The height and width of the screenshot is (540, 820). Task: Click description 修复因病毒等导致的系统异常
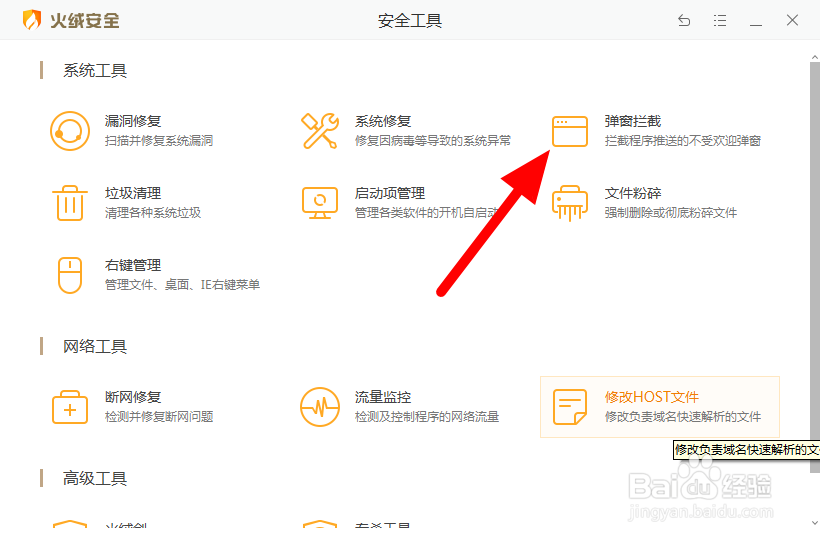point(432,141)
